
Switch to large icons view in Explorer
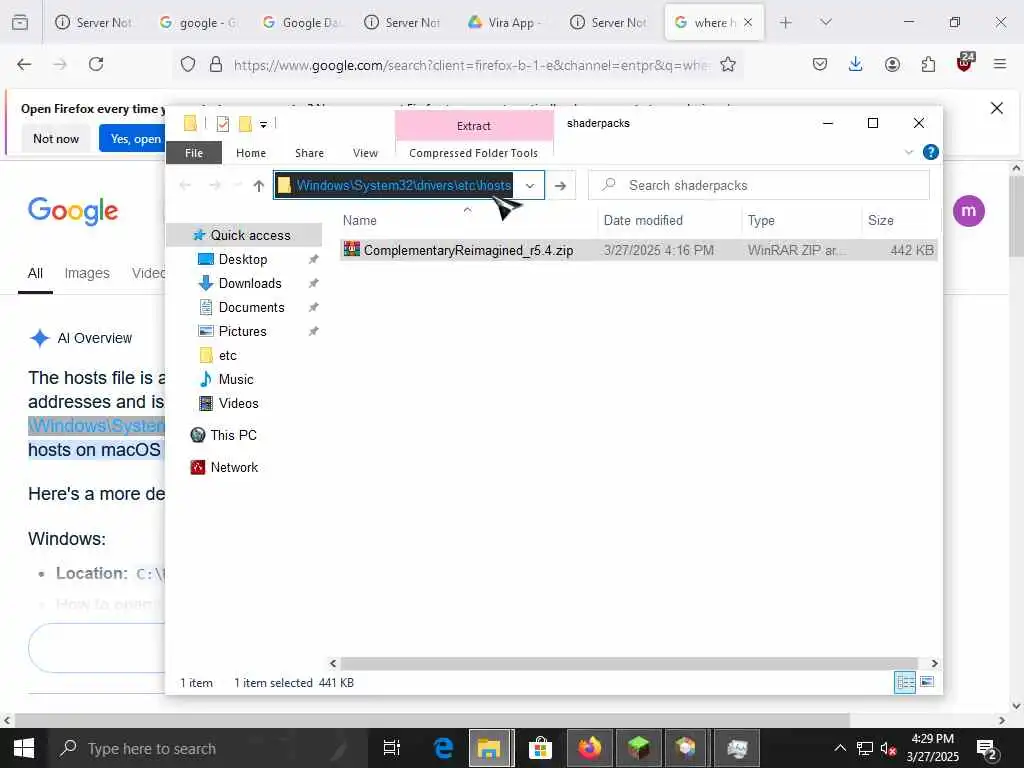pyautogui.click(x=927, y=682)
